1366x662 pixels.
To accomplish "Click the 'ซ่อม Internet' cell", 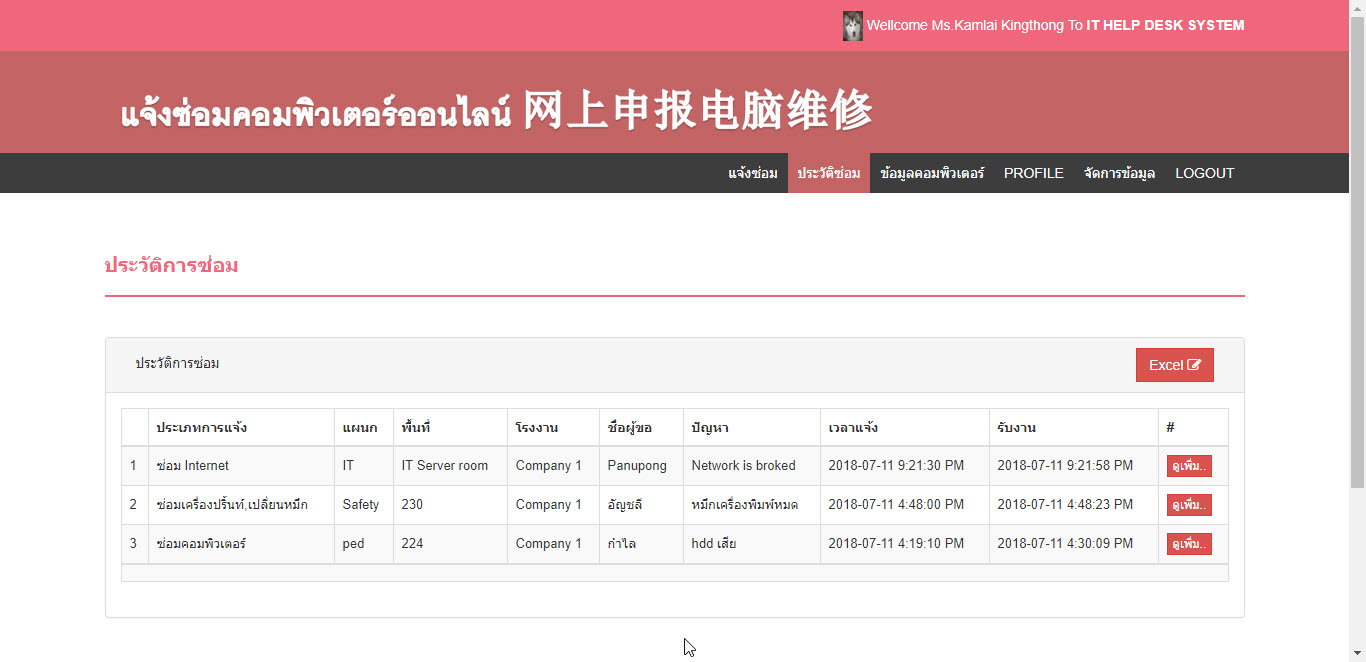I will [x=241, y=466].
